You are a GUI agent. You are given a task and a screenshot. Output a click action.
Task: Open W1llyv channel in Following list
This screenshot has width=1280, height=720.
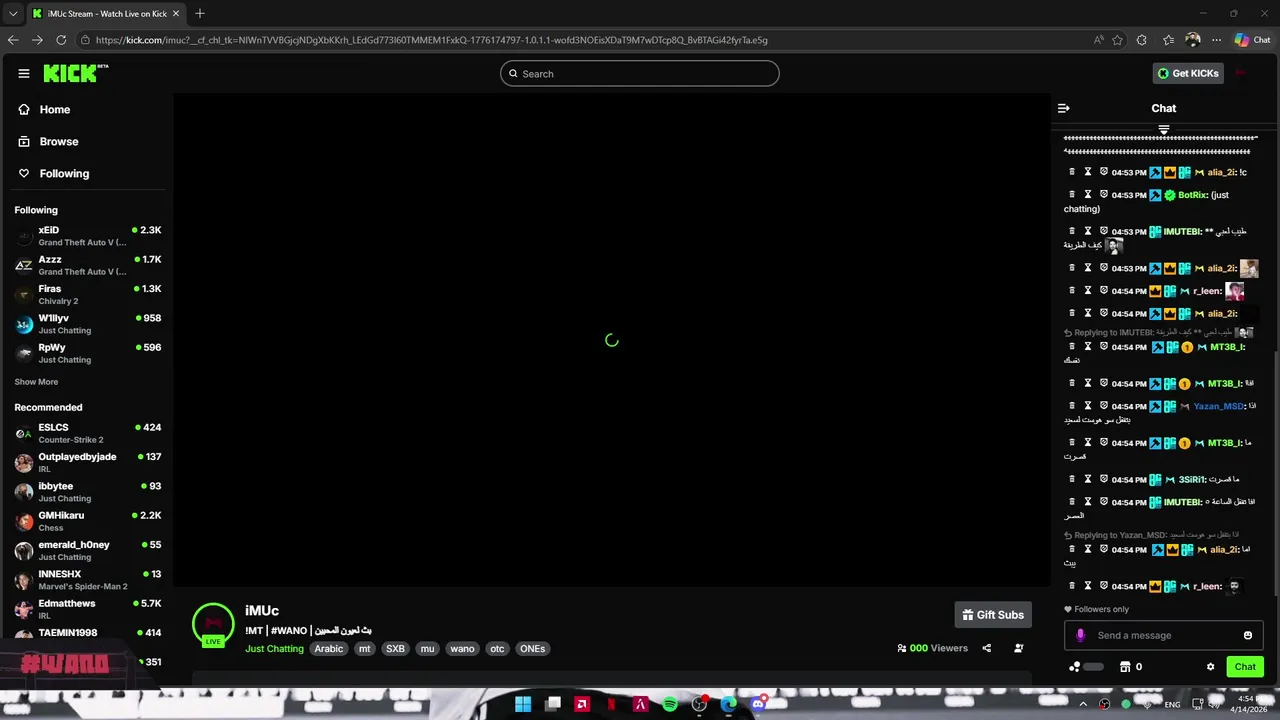88,324
